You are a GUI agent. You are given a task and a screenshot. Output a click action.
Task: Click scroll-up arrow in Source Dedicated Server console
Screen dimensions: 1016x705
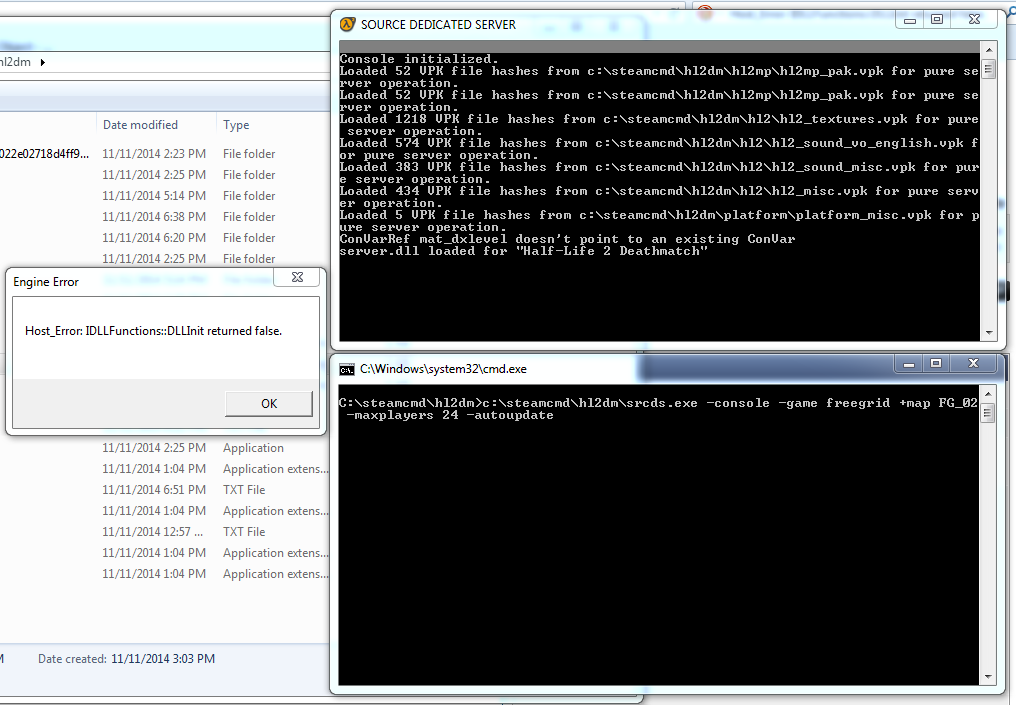tap(989, 50)
